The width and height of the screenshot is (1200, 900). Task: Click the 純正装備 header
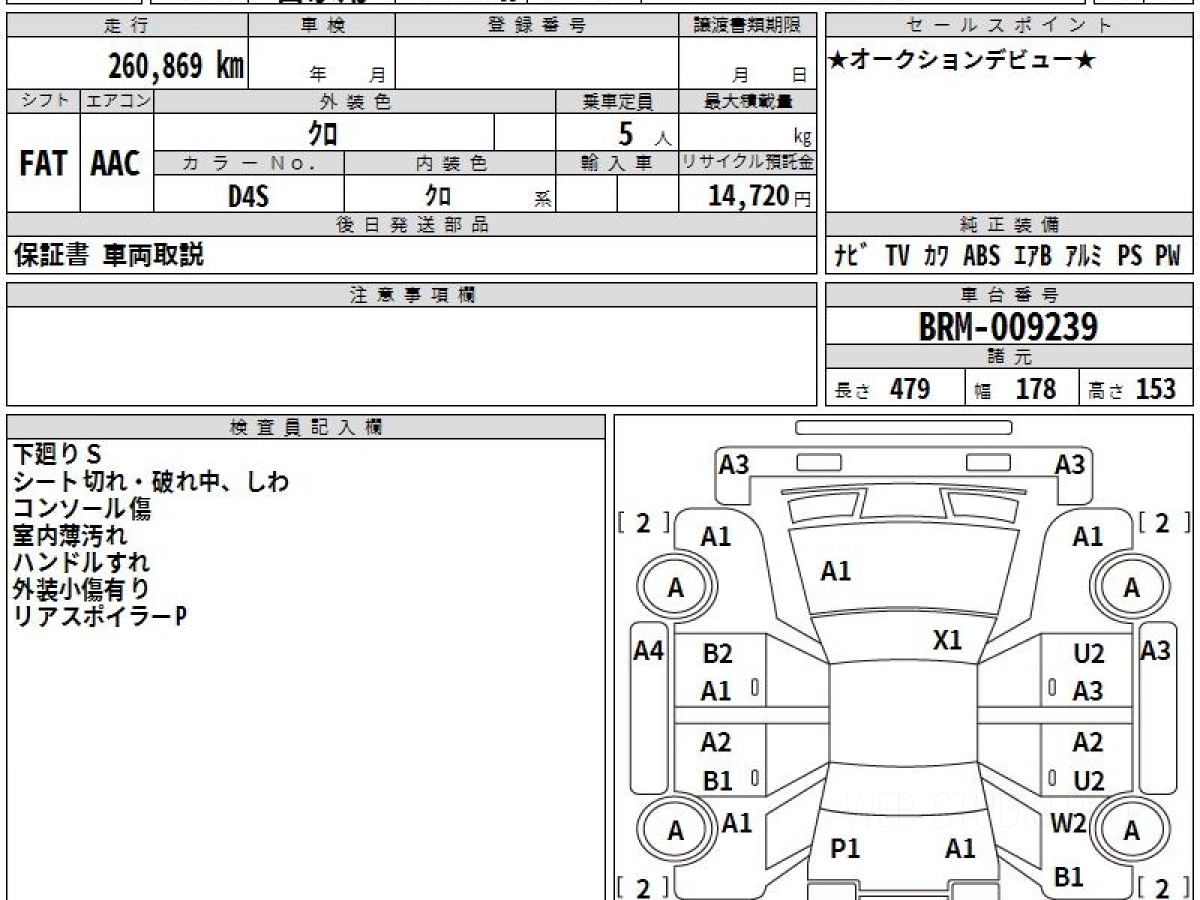pyautogui.click(x=1009, y=225)
